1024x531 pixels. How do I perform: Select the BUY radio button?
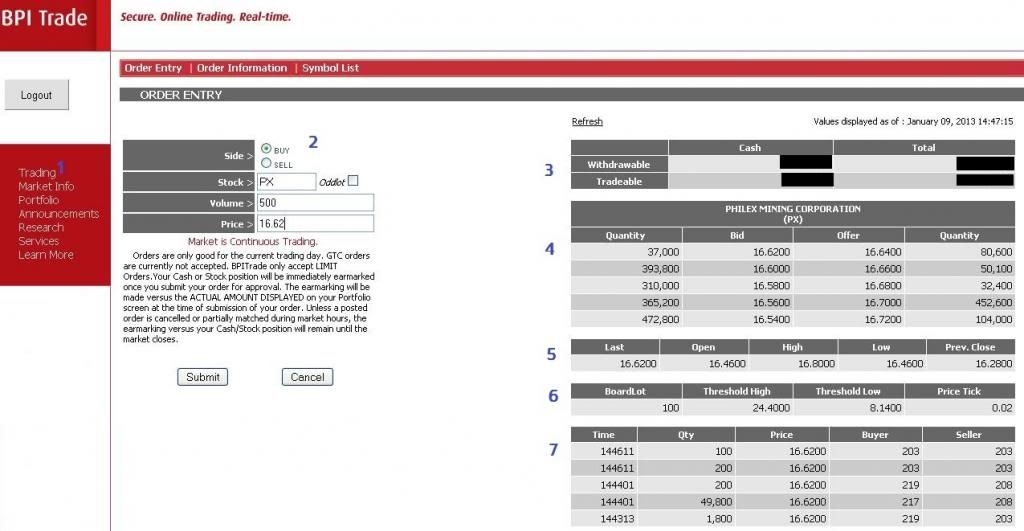click(x=266, y=149)
